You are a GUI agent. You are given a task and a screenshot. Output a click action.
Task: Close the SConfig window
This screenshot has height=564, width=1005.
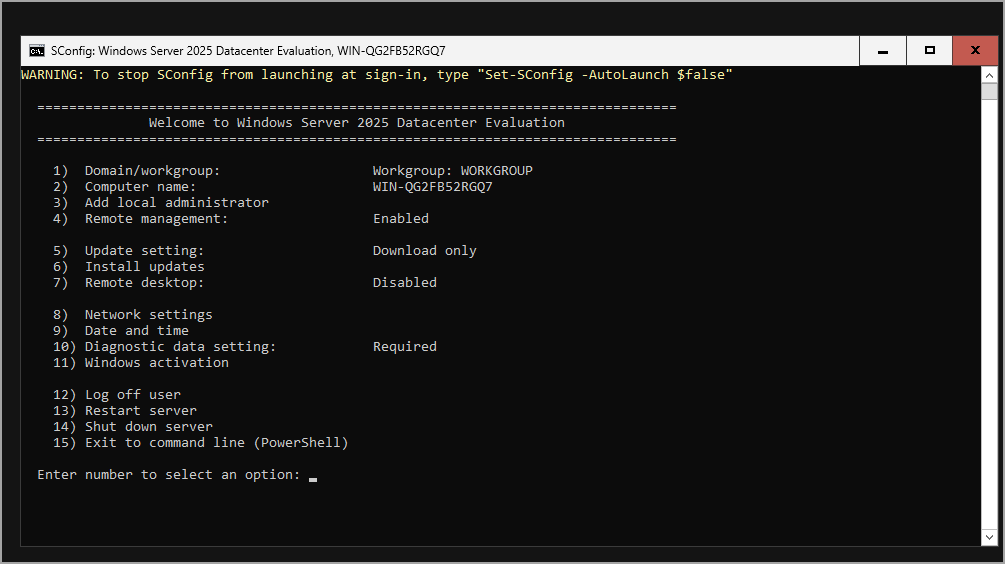(x=975, y=51)
